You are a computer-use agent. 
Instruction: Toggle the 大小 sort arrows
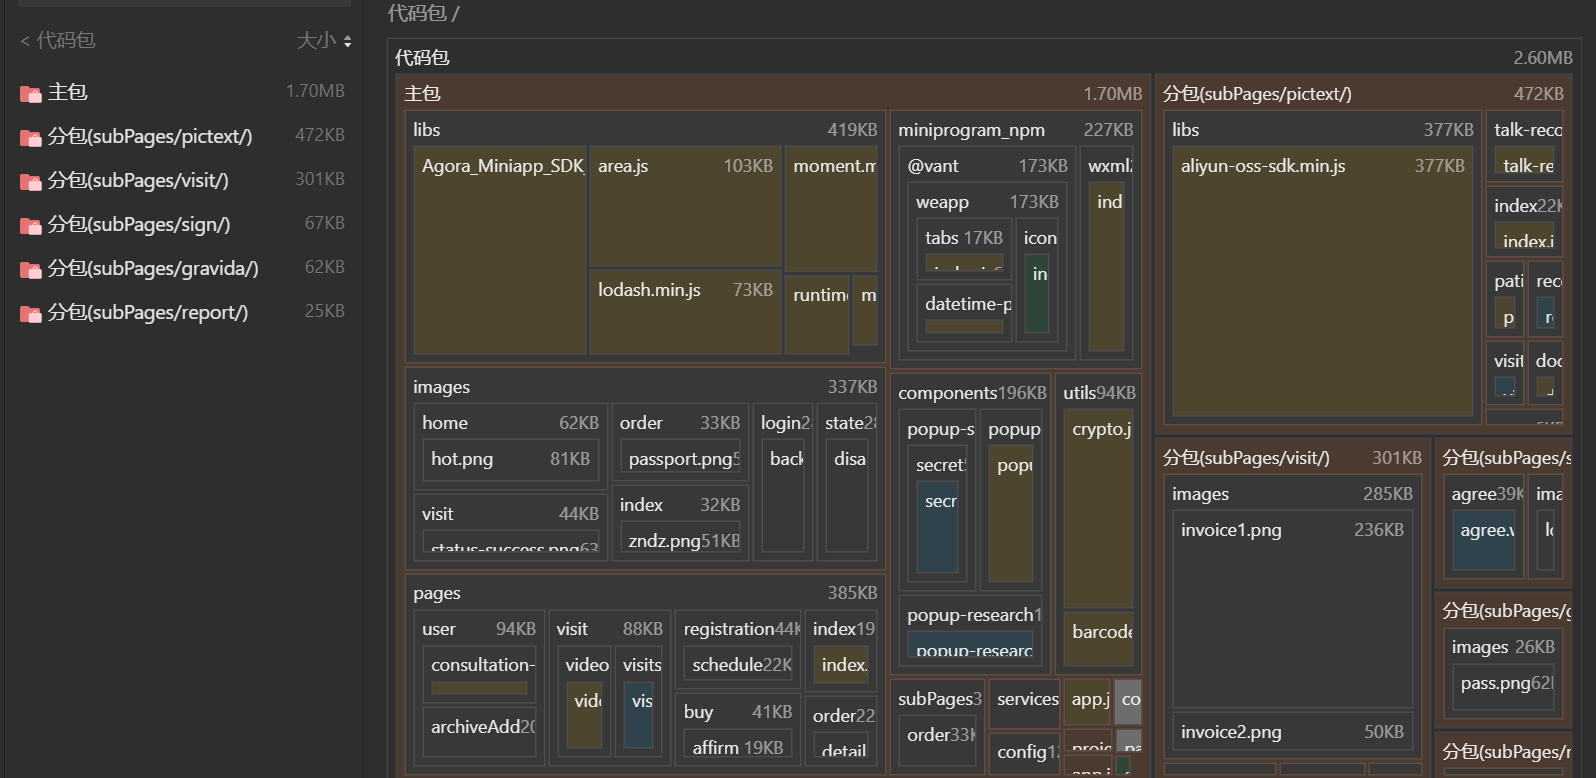pyautogui.click(x=347, y=41)
